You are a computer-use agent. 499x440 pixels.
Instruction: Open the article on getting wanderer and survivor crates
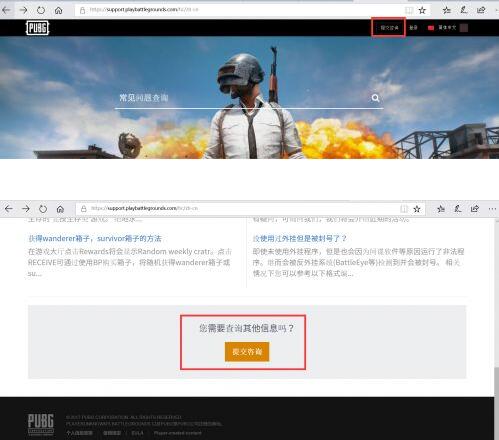(x=95, y=239)
